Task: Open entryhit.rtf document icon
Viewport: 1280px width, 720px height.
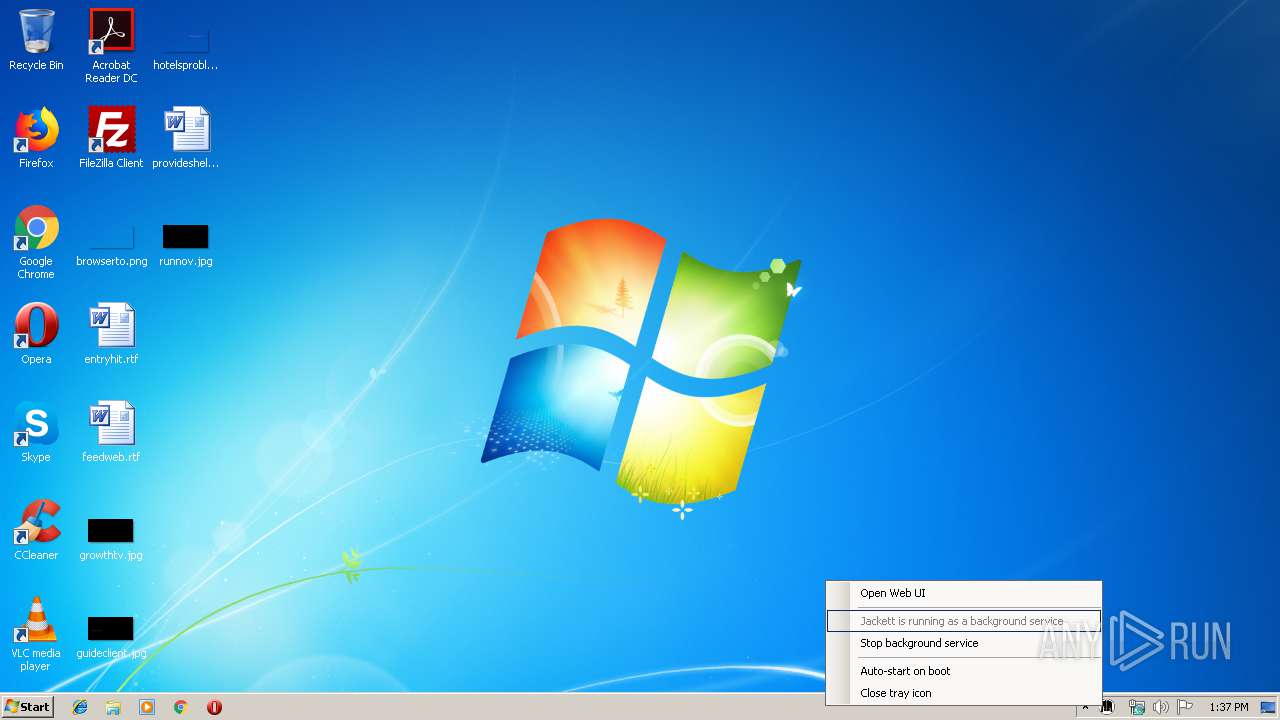Action: click(111, 334)
